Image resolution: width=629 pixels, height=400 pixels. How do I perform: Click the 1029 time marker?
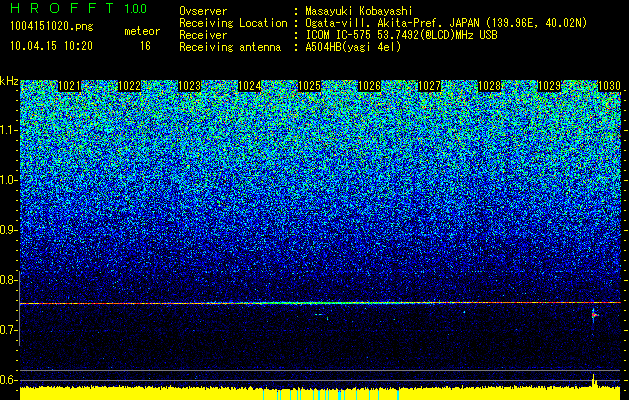pyautogui.click(x=549, y=86)
